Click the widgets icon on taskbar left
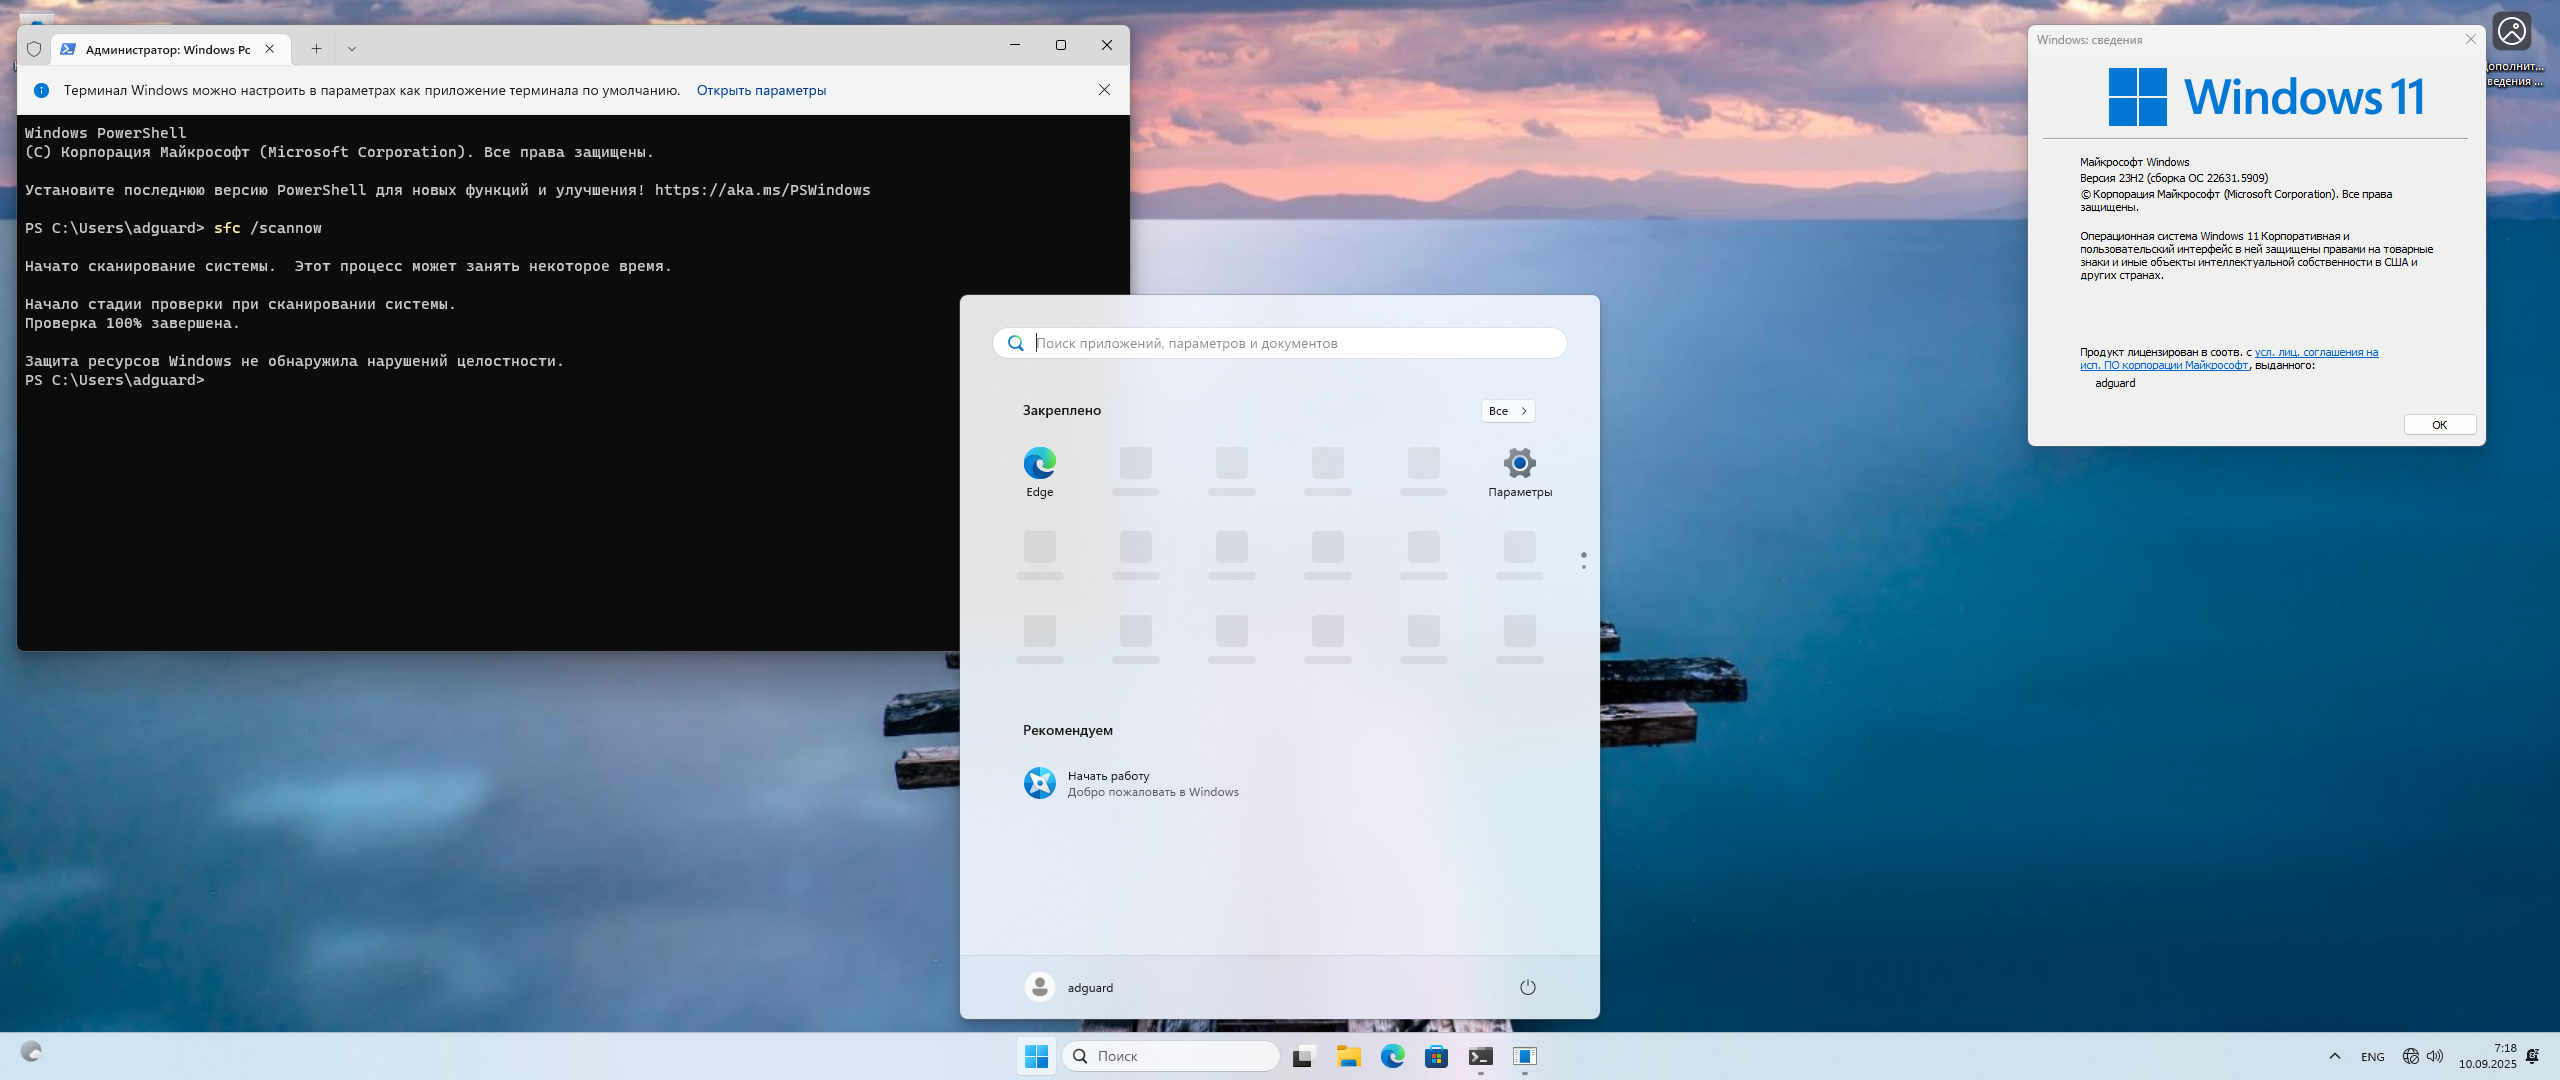2560x1080 pixels. click(31, 1052)
